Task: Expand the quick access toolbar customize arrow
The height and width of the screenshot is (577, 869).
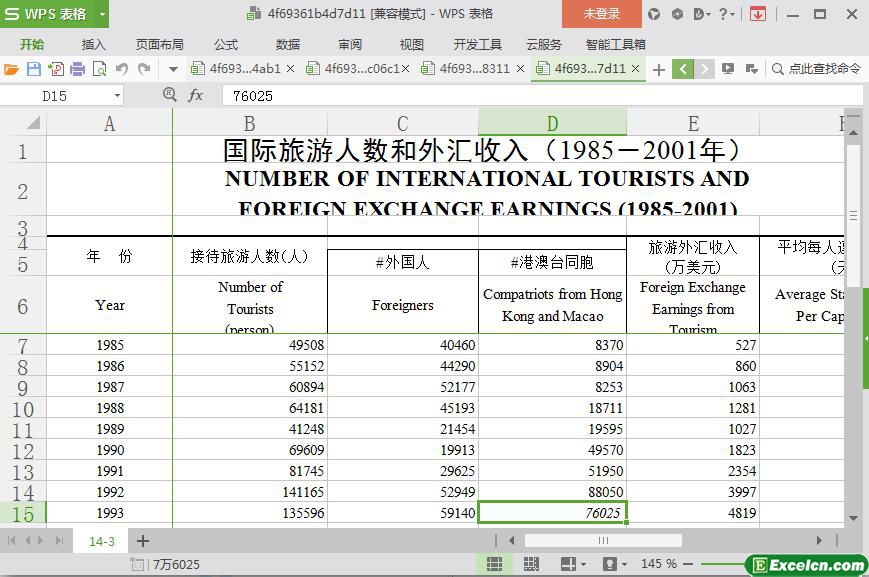Action: (x=173, y=69)
